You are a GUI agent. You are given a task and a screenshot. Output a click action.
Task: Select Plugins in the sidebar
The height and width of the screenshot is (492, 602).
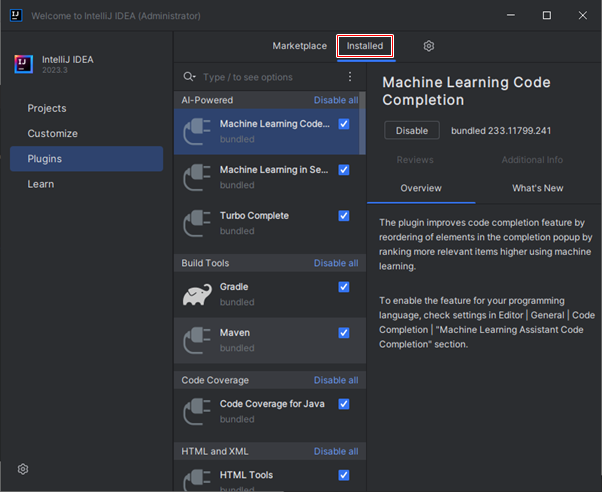pos(87,159)
